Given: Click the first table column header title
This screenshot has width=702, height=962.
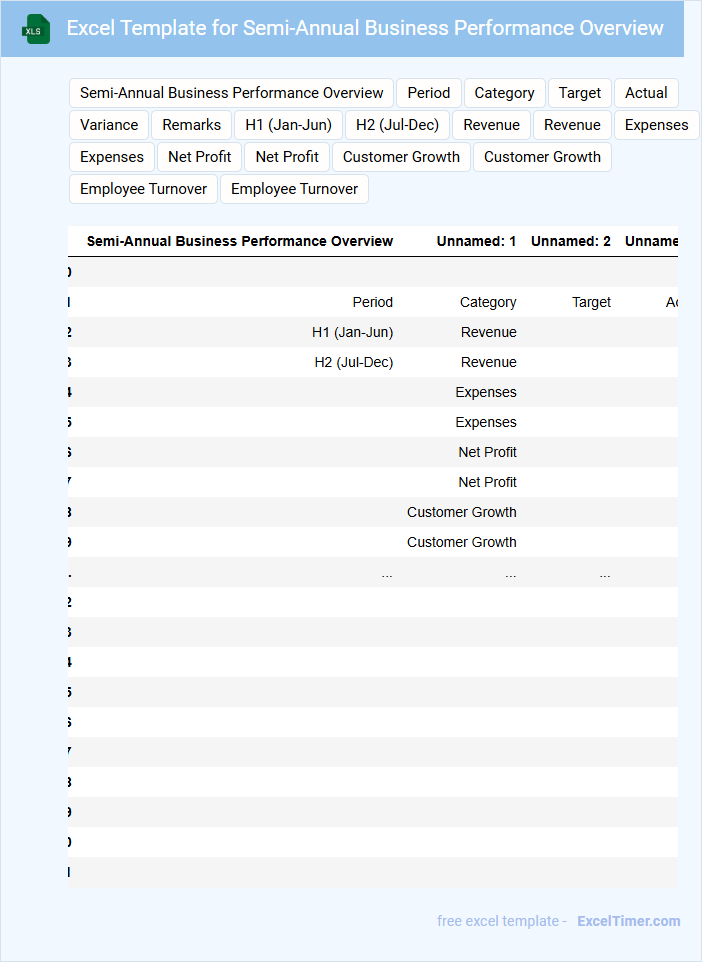Looking at the screenshot, I should [x=240, y=241].
